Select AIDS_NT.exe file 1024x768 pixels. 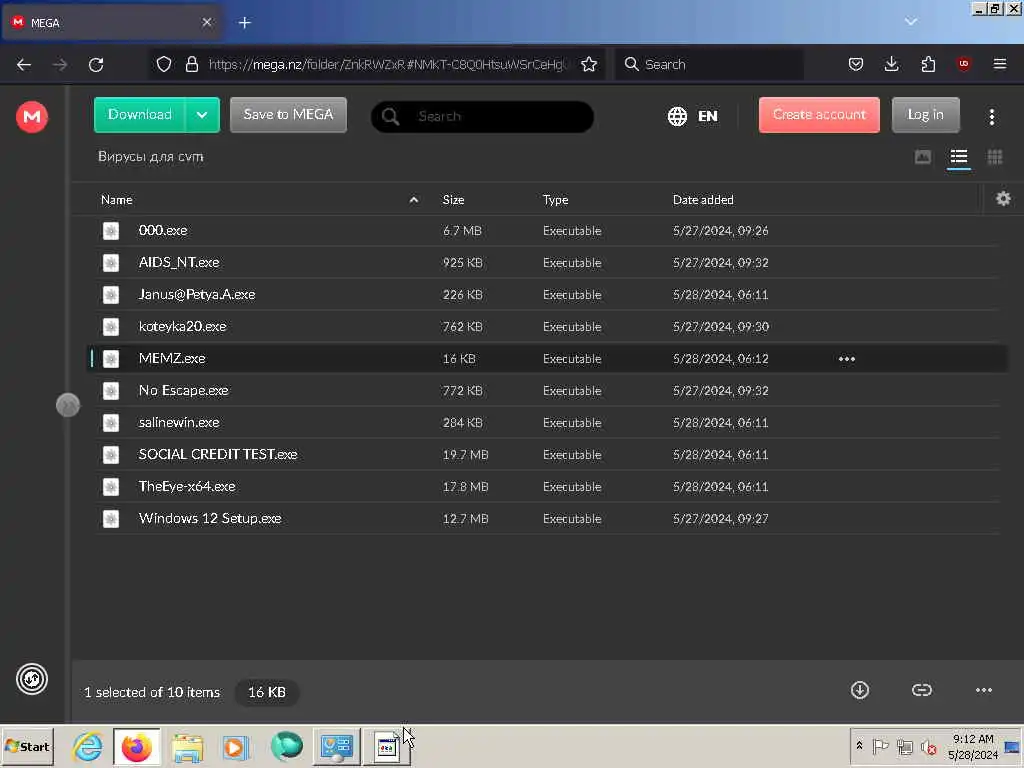[549, 263]
